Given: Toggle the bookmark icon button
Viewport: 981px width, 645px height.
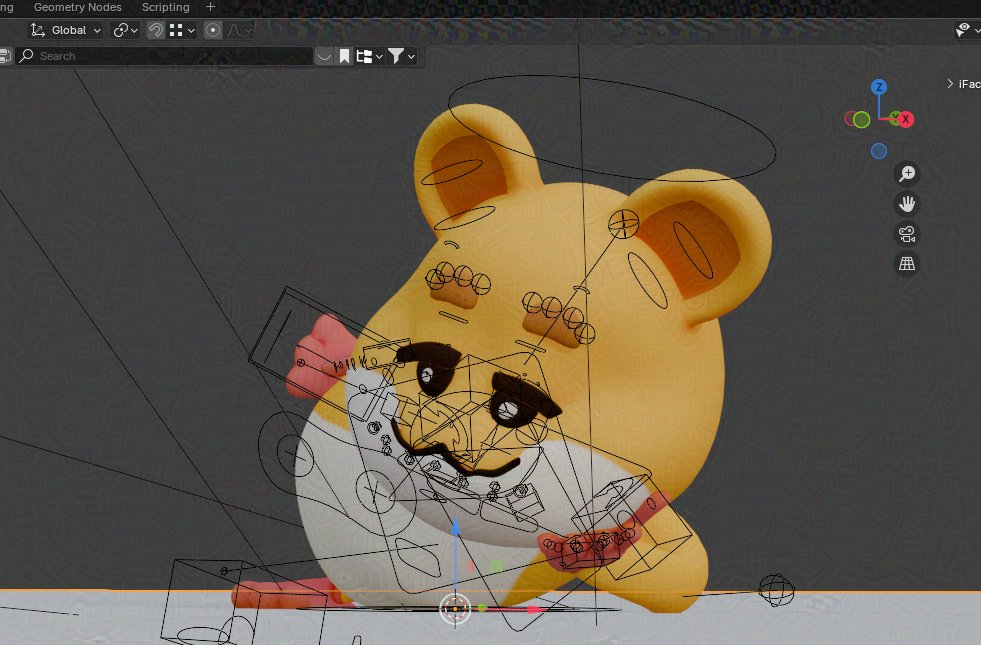Looking at the screenshot, I should coord(344,56).
